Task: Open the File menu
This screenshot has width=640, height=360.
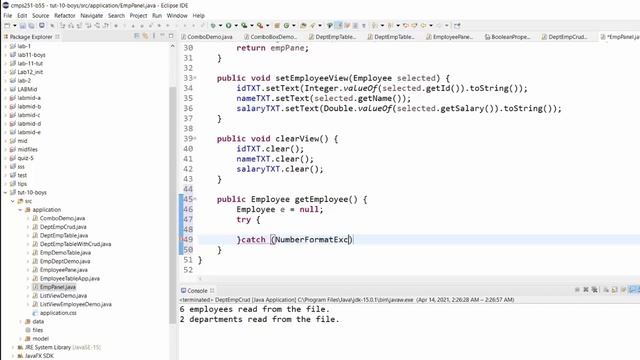Action: point(8,16)
